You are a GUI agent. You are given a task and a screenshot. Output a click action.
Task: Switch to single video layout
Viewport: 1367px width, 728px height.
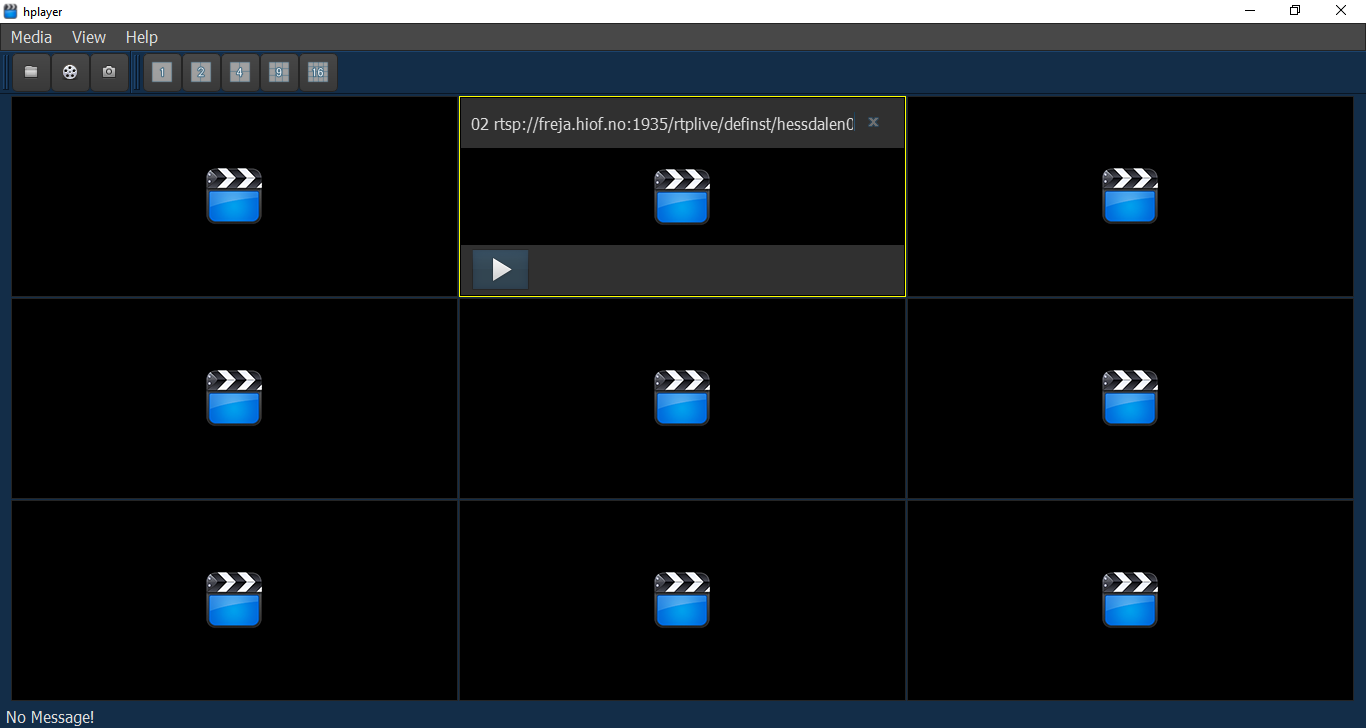162,72
